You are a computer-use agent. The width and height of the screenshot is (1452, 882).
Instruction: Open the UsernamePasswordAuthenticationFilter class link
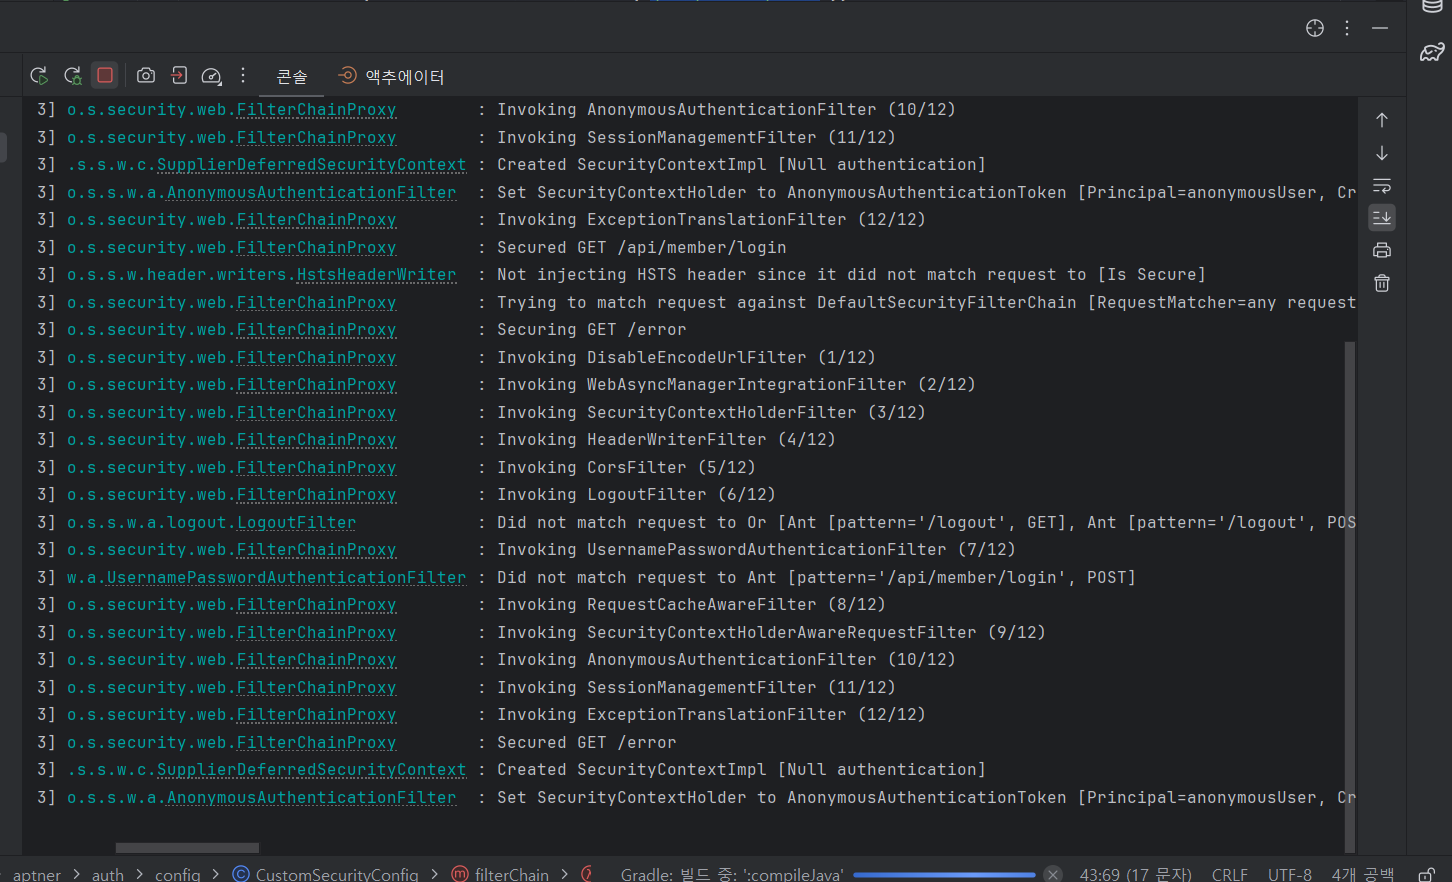(286, 577)
